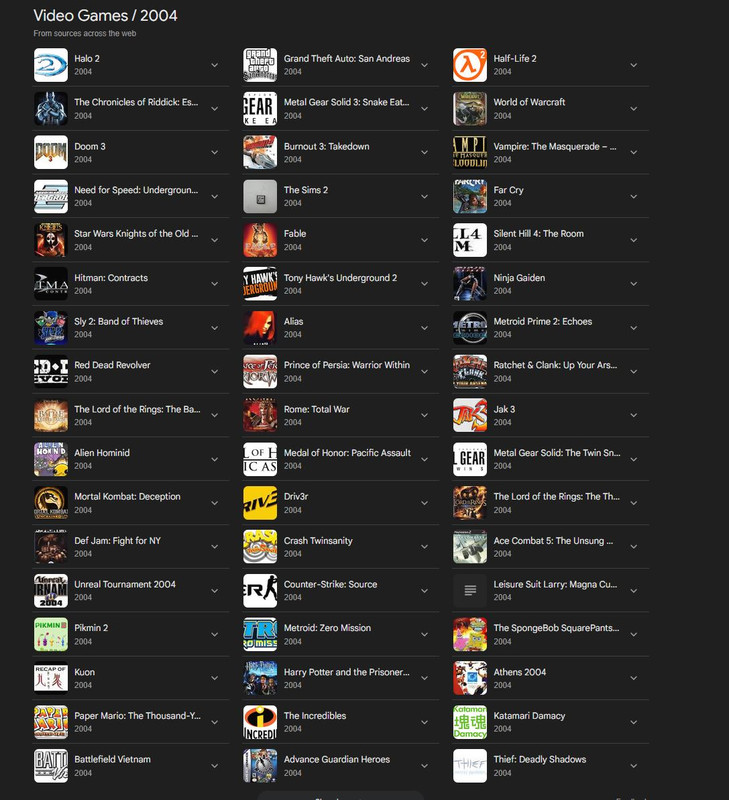729x800 pixels.
Task: Click the Grand Theft Auto: San Andreas cover
Action: click(x=260, y=65)
